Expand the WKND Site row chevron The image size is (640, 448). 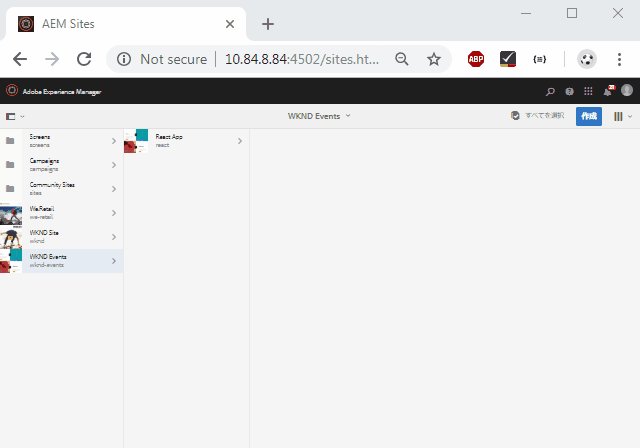click(114, 237)
